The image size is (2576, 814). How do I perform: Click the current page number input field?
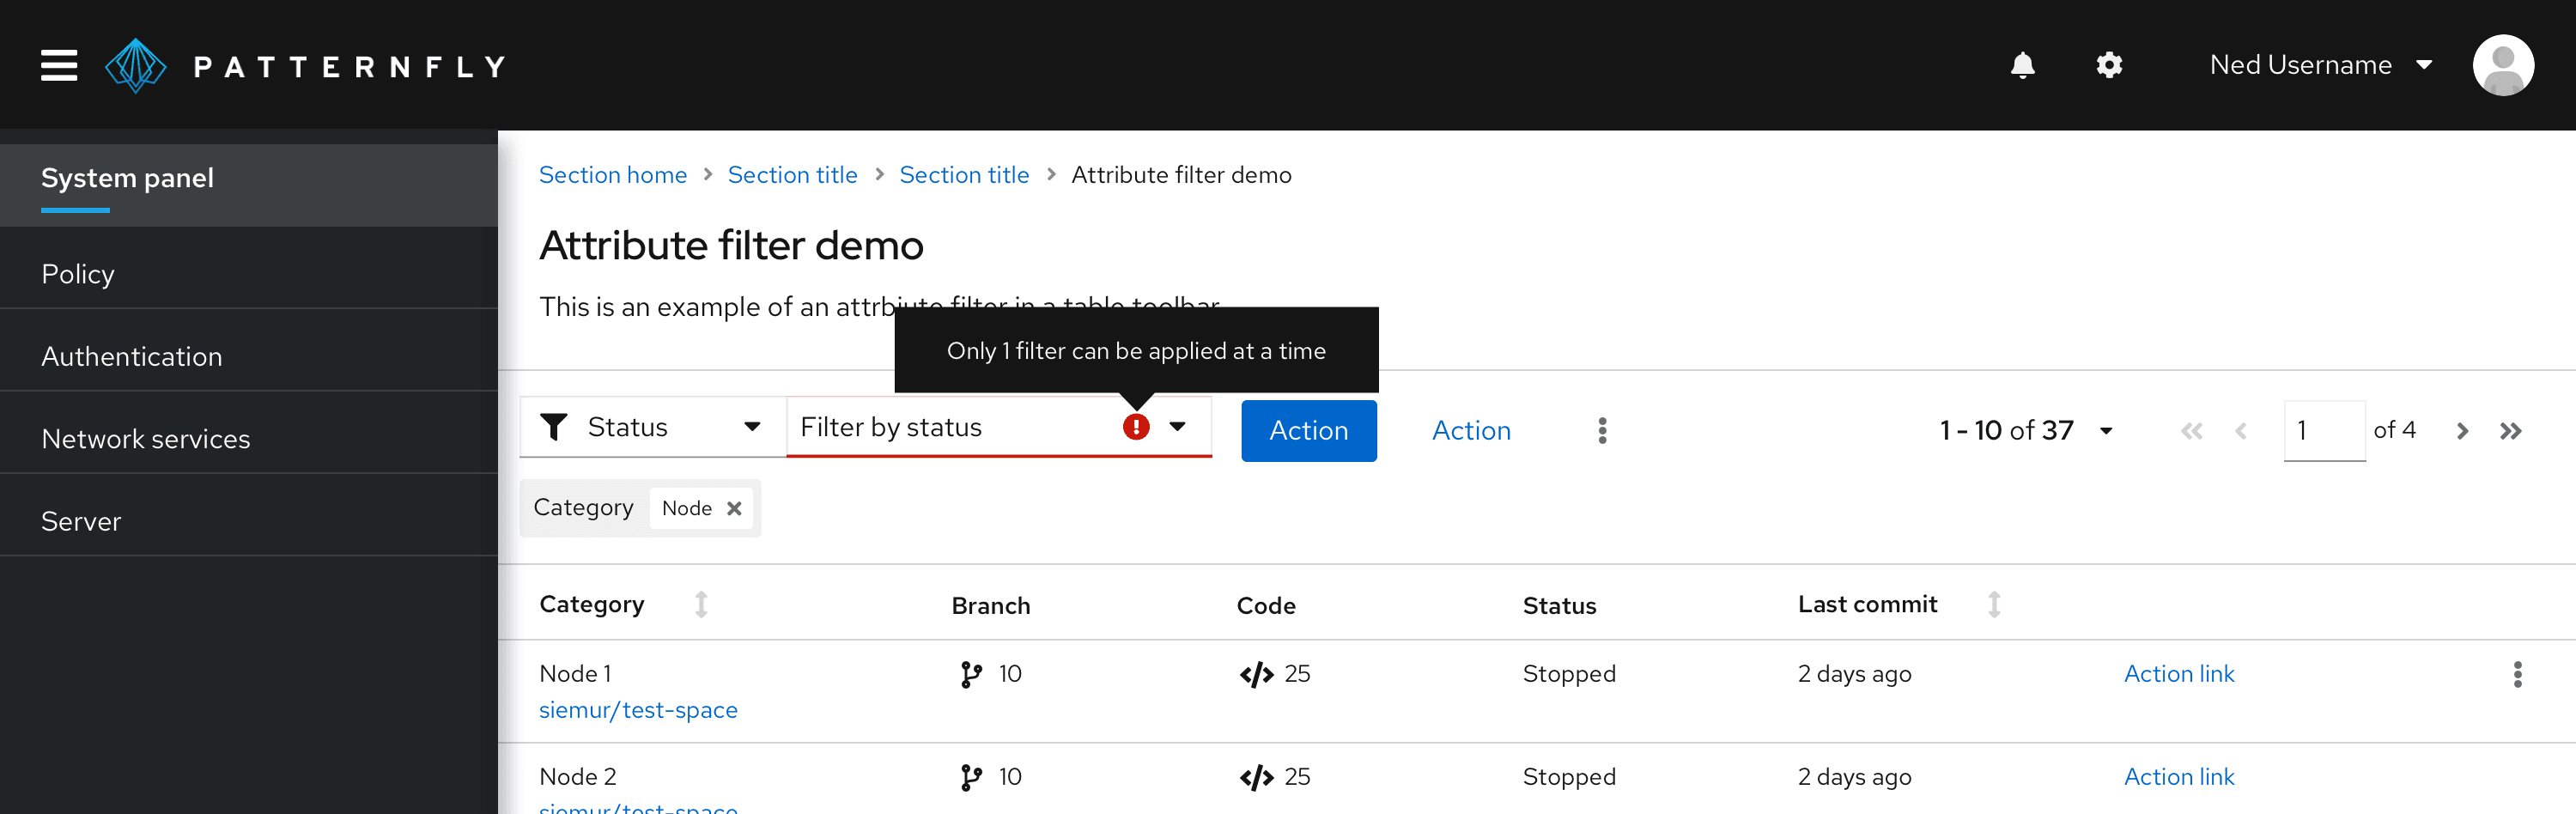point(2323,430)
